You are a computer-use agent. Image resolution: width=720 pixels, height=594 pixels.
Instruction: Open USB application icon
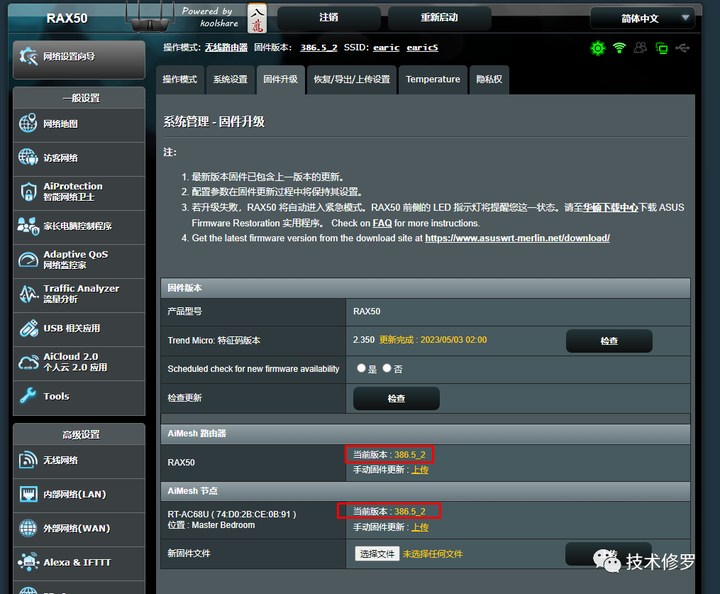[28, 328]
